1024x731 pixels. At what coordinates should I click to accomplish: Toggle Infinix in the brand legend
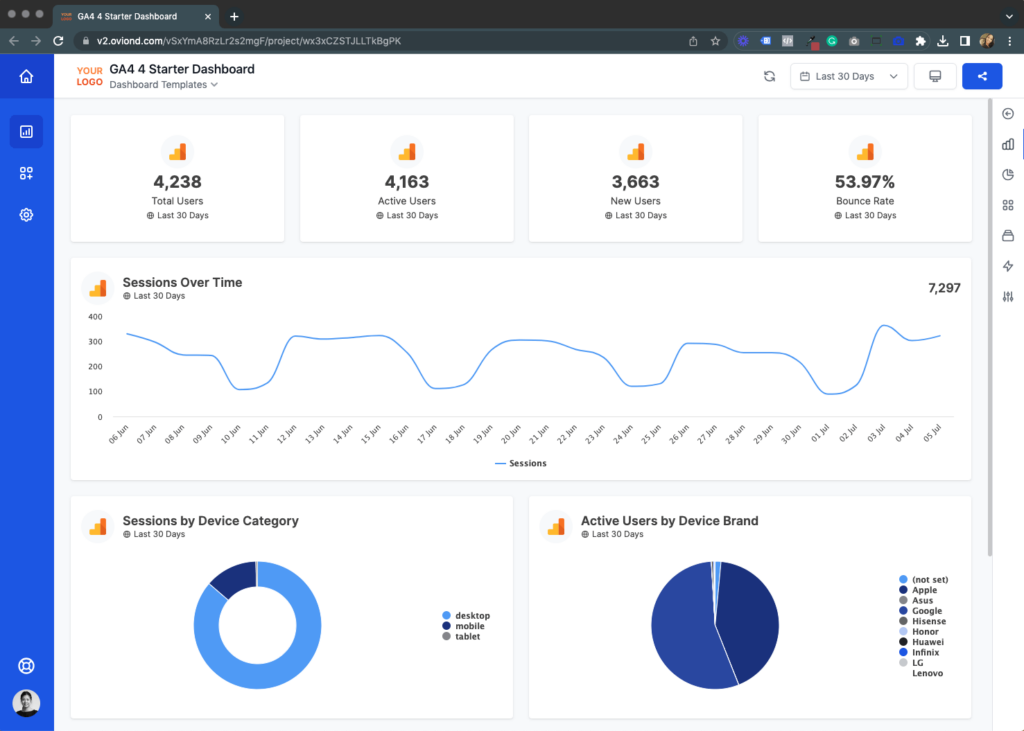point(919,652)
